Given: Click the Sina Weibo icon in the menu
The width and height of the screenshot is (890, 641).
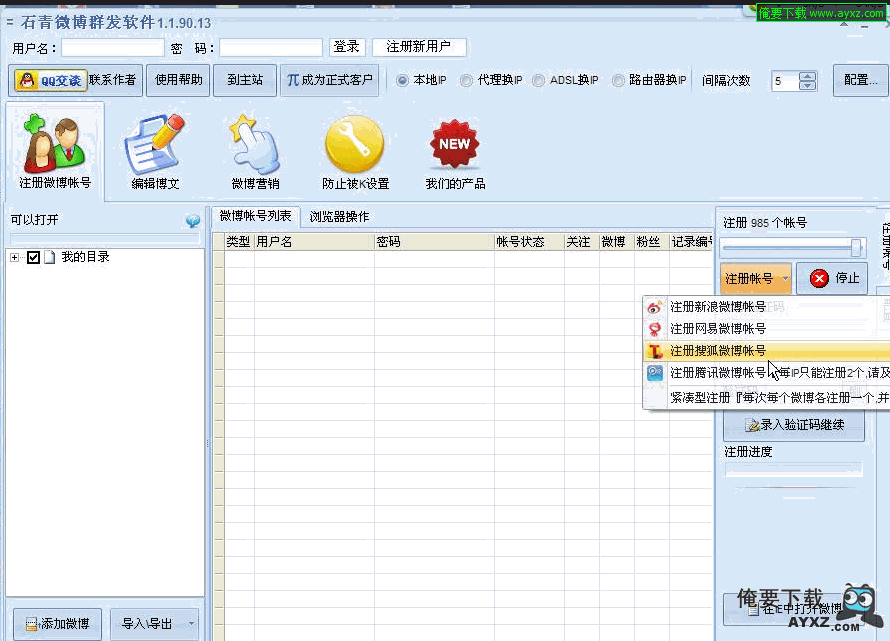Looking at the screenshot, I should (x=655, y=307).
